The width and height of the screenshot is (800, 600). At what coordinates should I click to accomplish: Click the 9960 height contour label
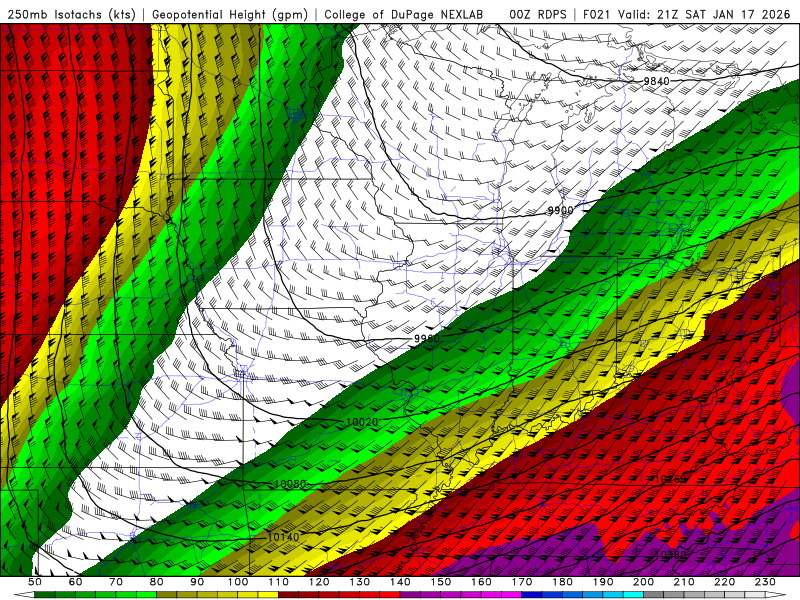click(427, 339)
